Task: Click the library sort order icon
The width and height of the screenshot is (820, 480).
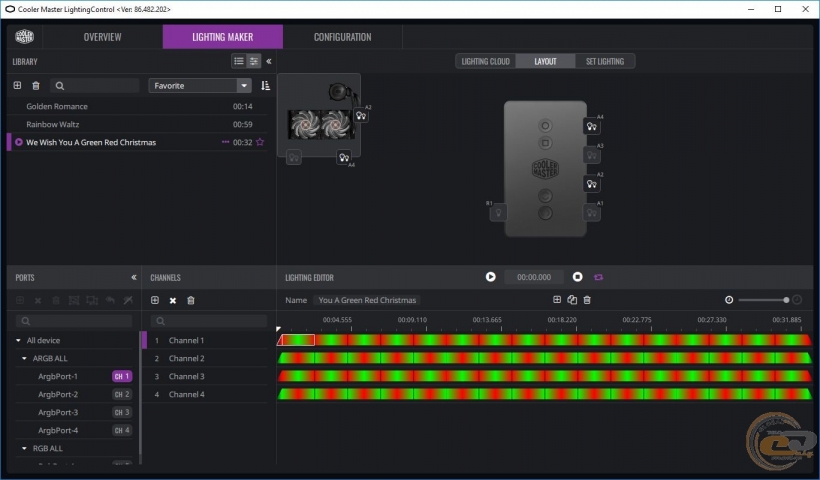Action: (x=265, y=86)
